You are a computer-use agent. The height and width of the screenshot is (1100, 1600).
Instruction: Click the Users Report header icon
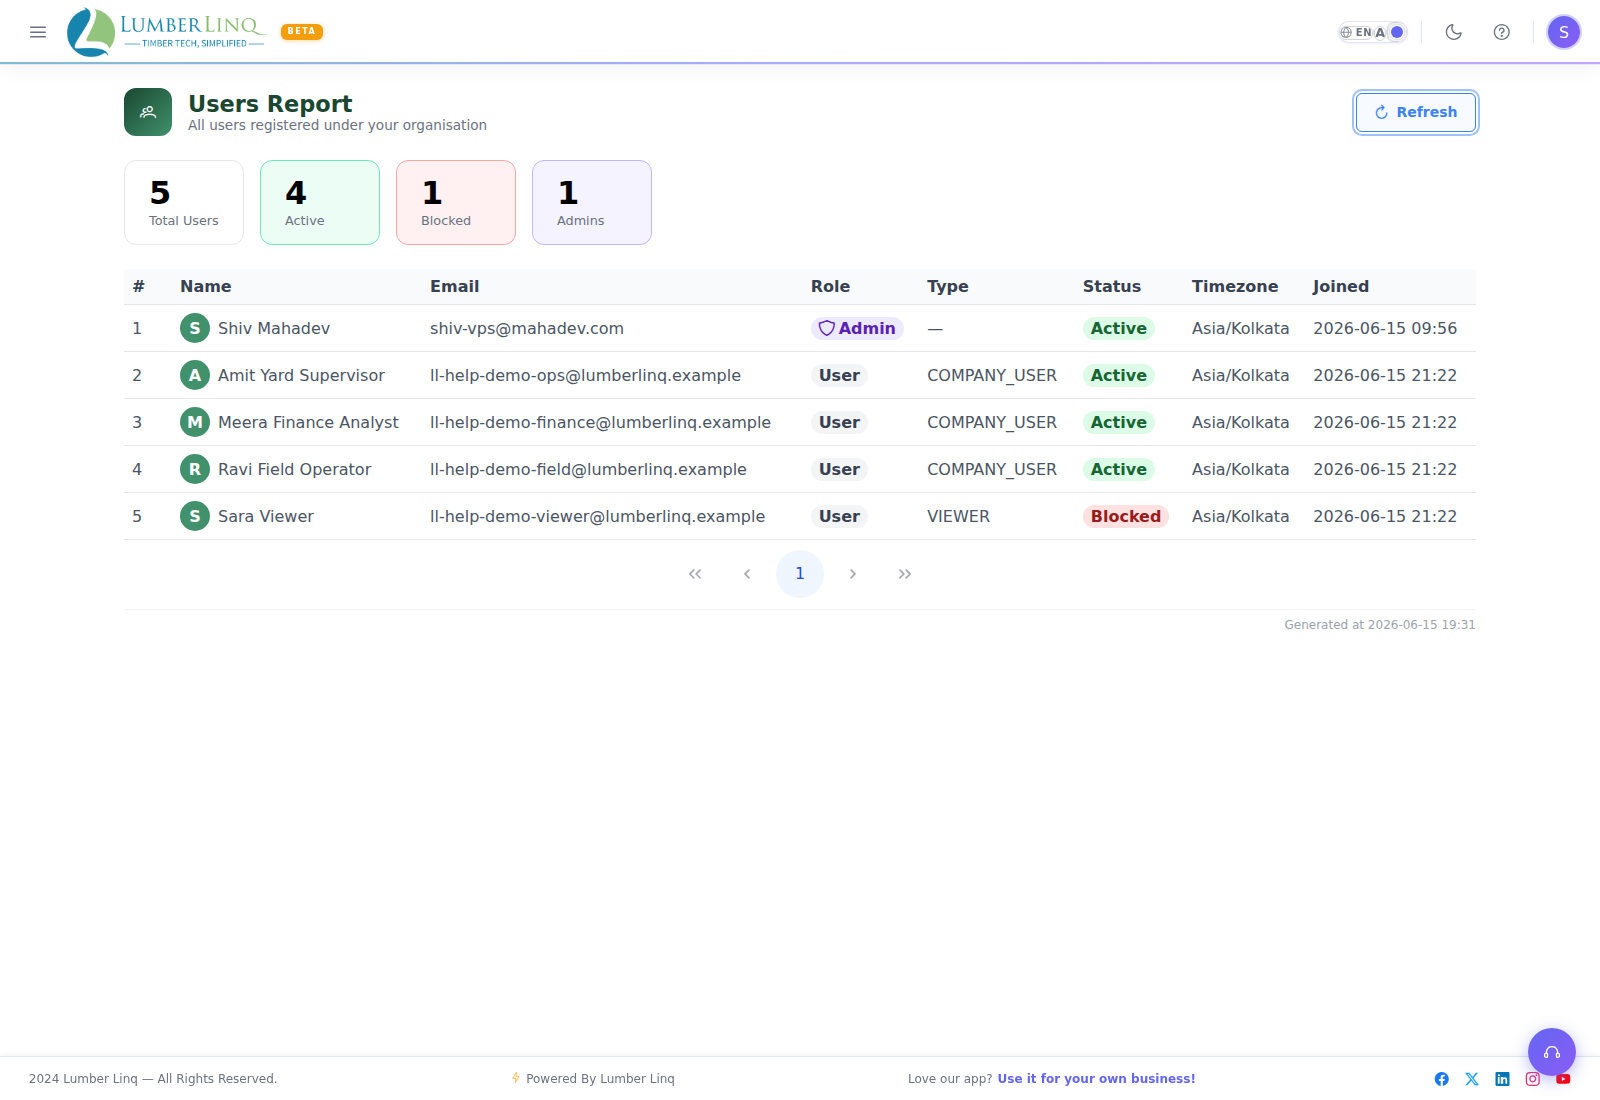[x=148, y=112]
